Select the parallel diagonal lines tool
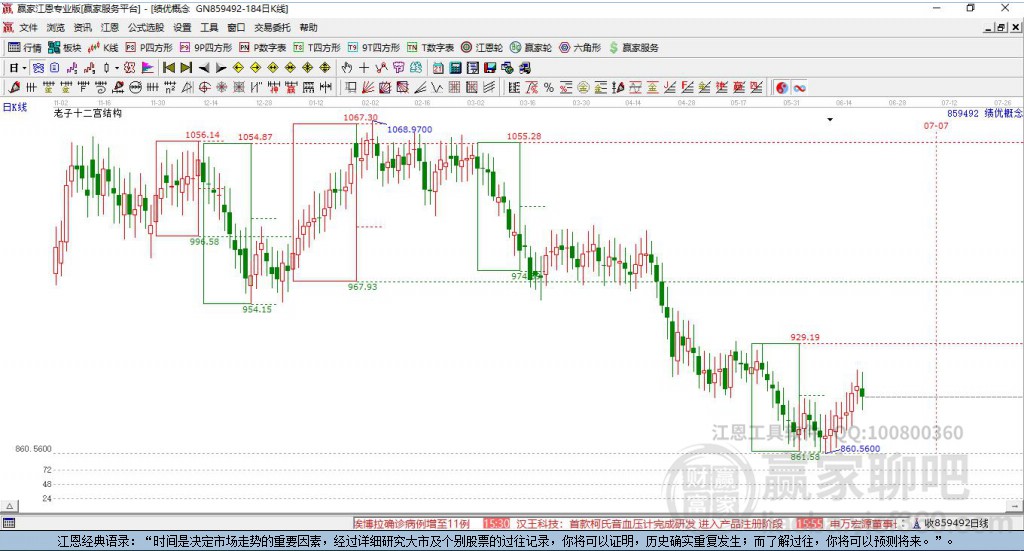Screen dimensions: 1024x551 pyautogui.click(x=488, y=87)
